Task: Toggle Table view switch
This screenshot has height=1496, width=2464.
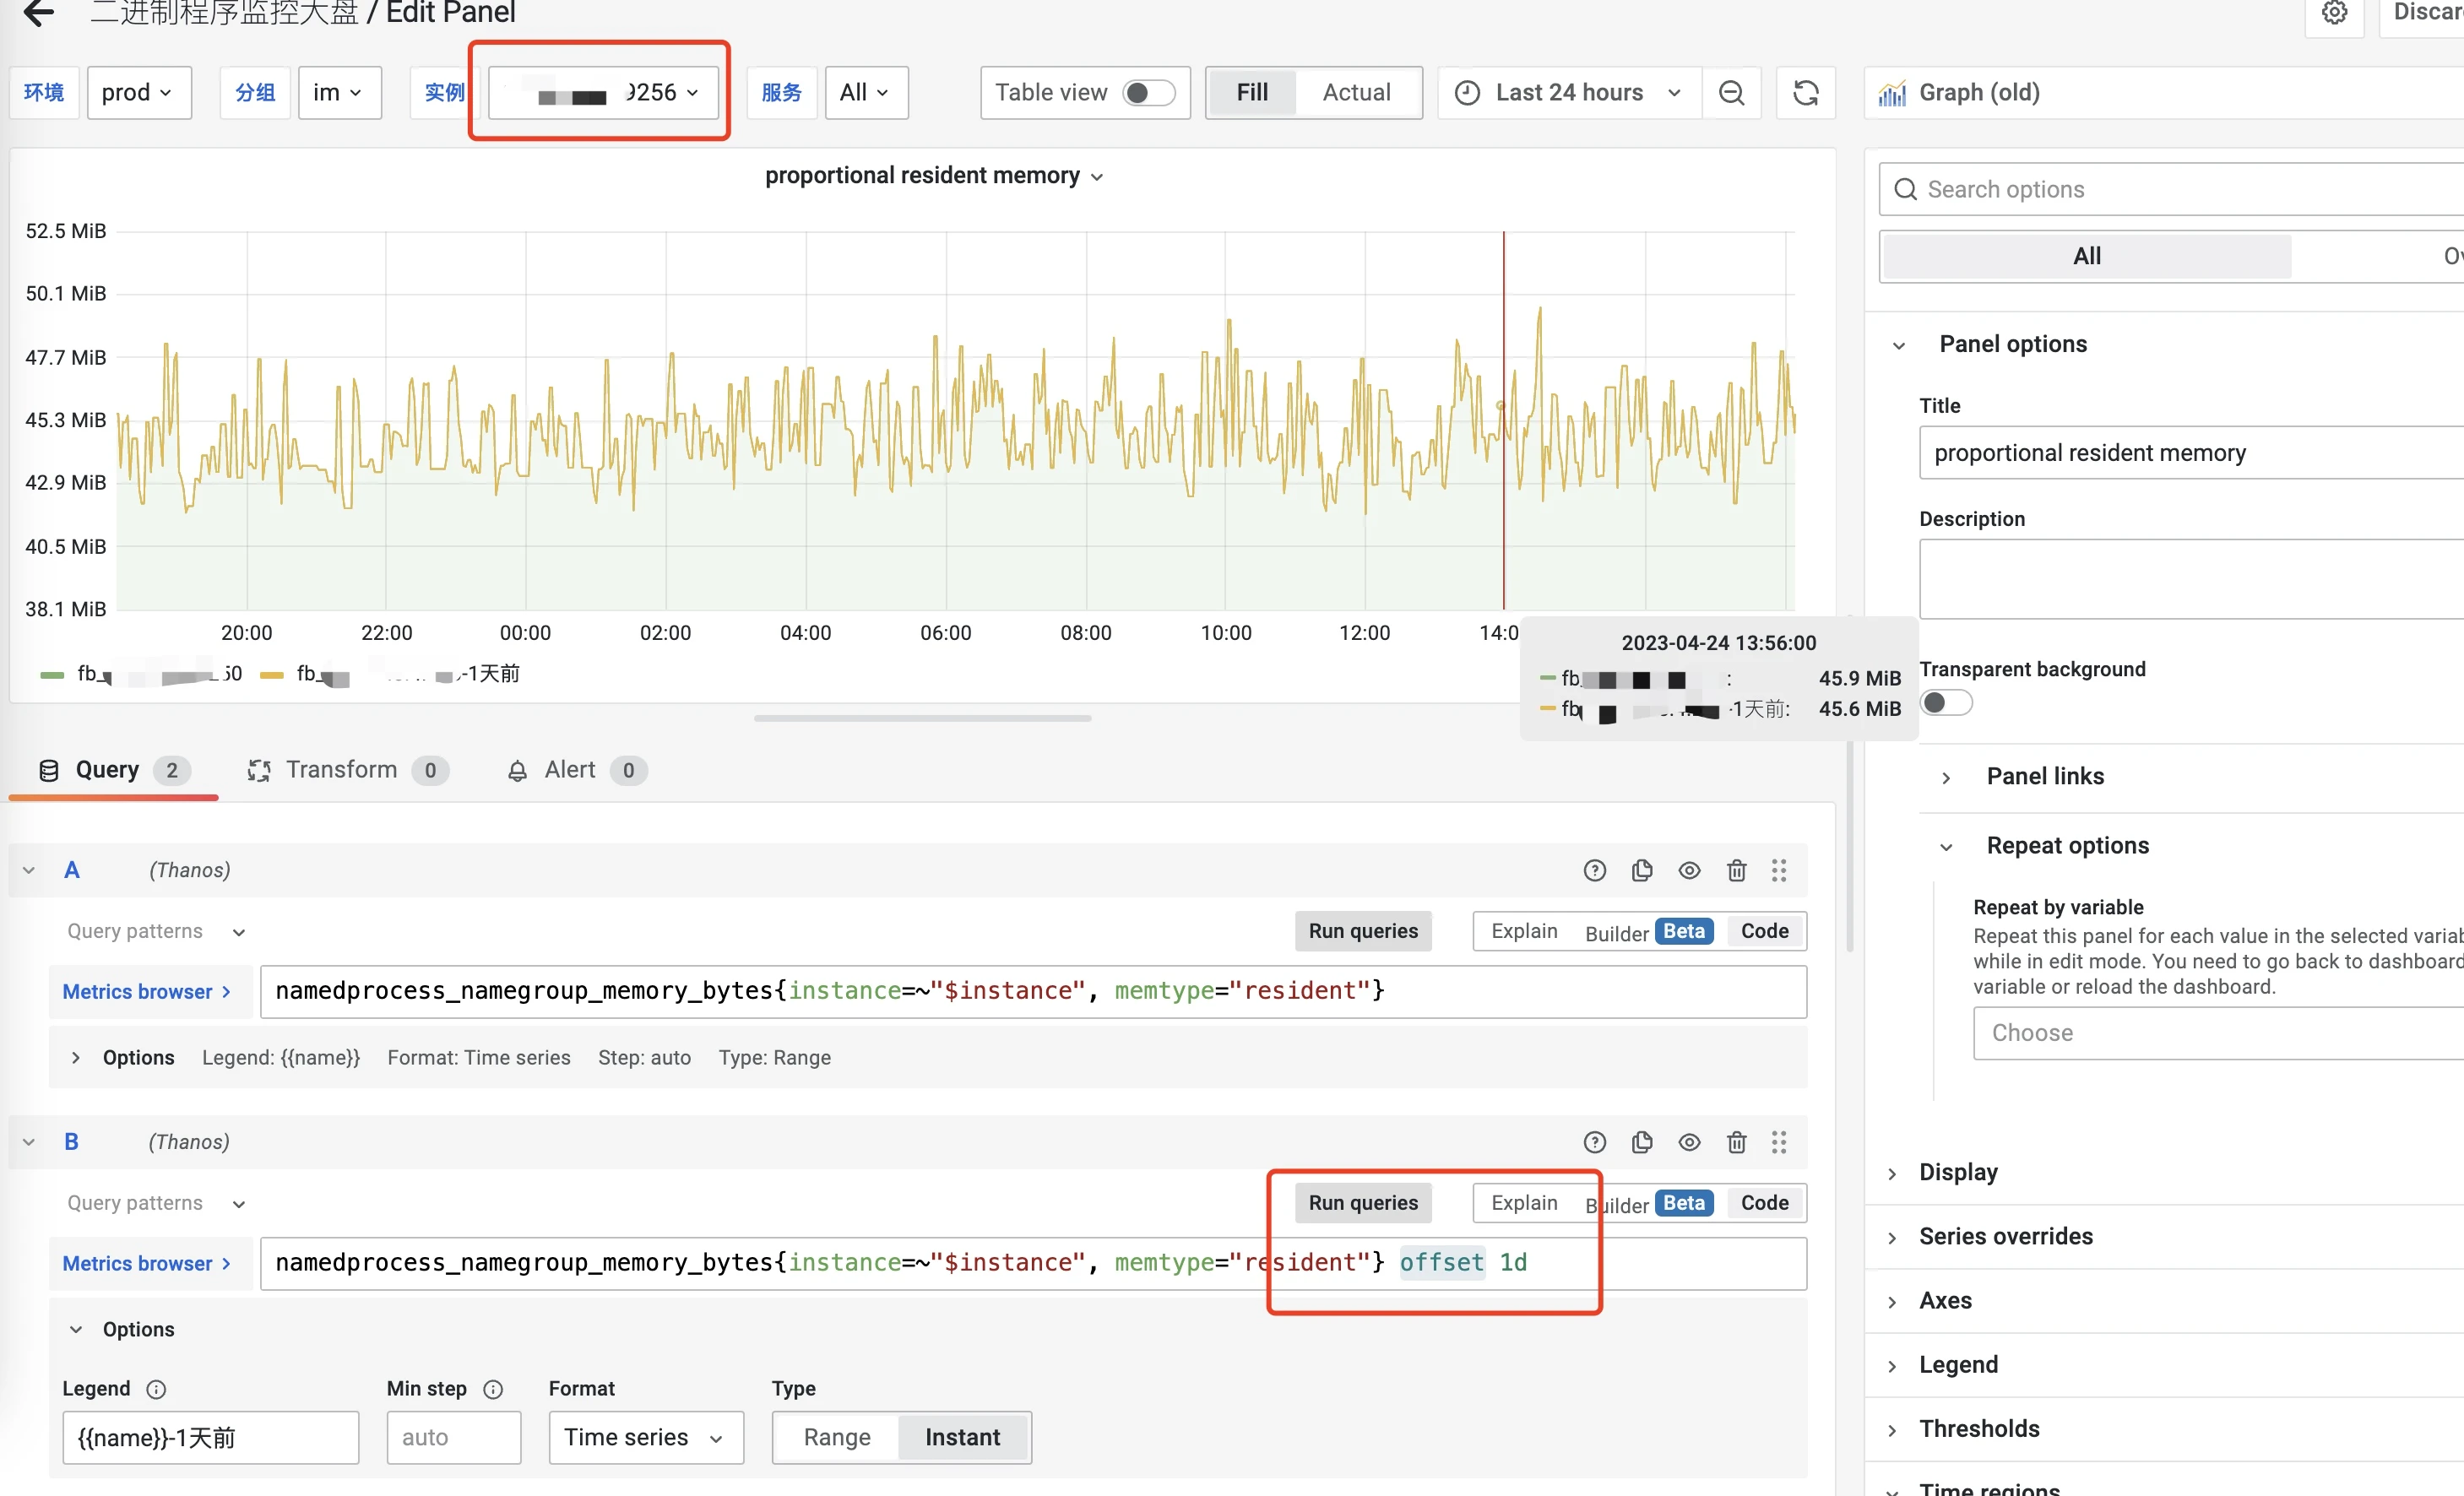Action: click(1148, 93)
